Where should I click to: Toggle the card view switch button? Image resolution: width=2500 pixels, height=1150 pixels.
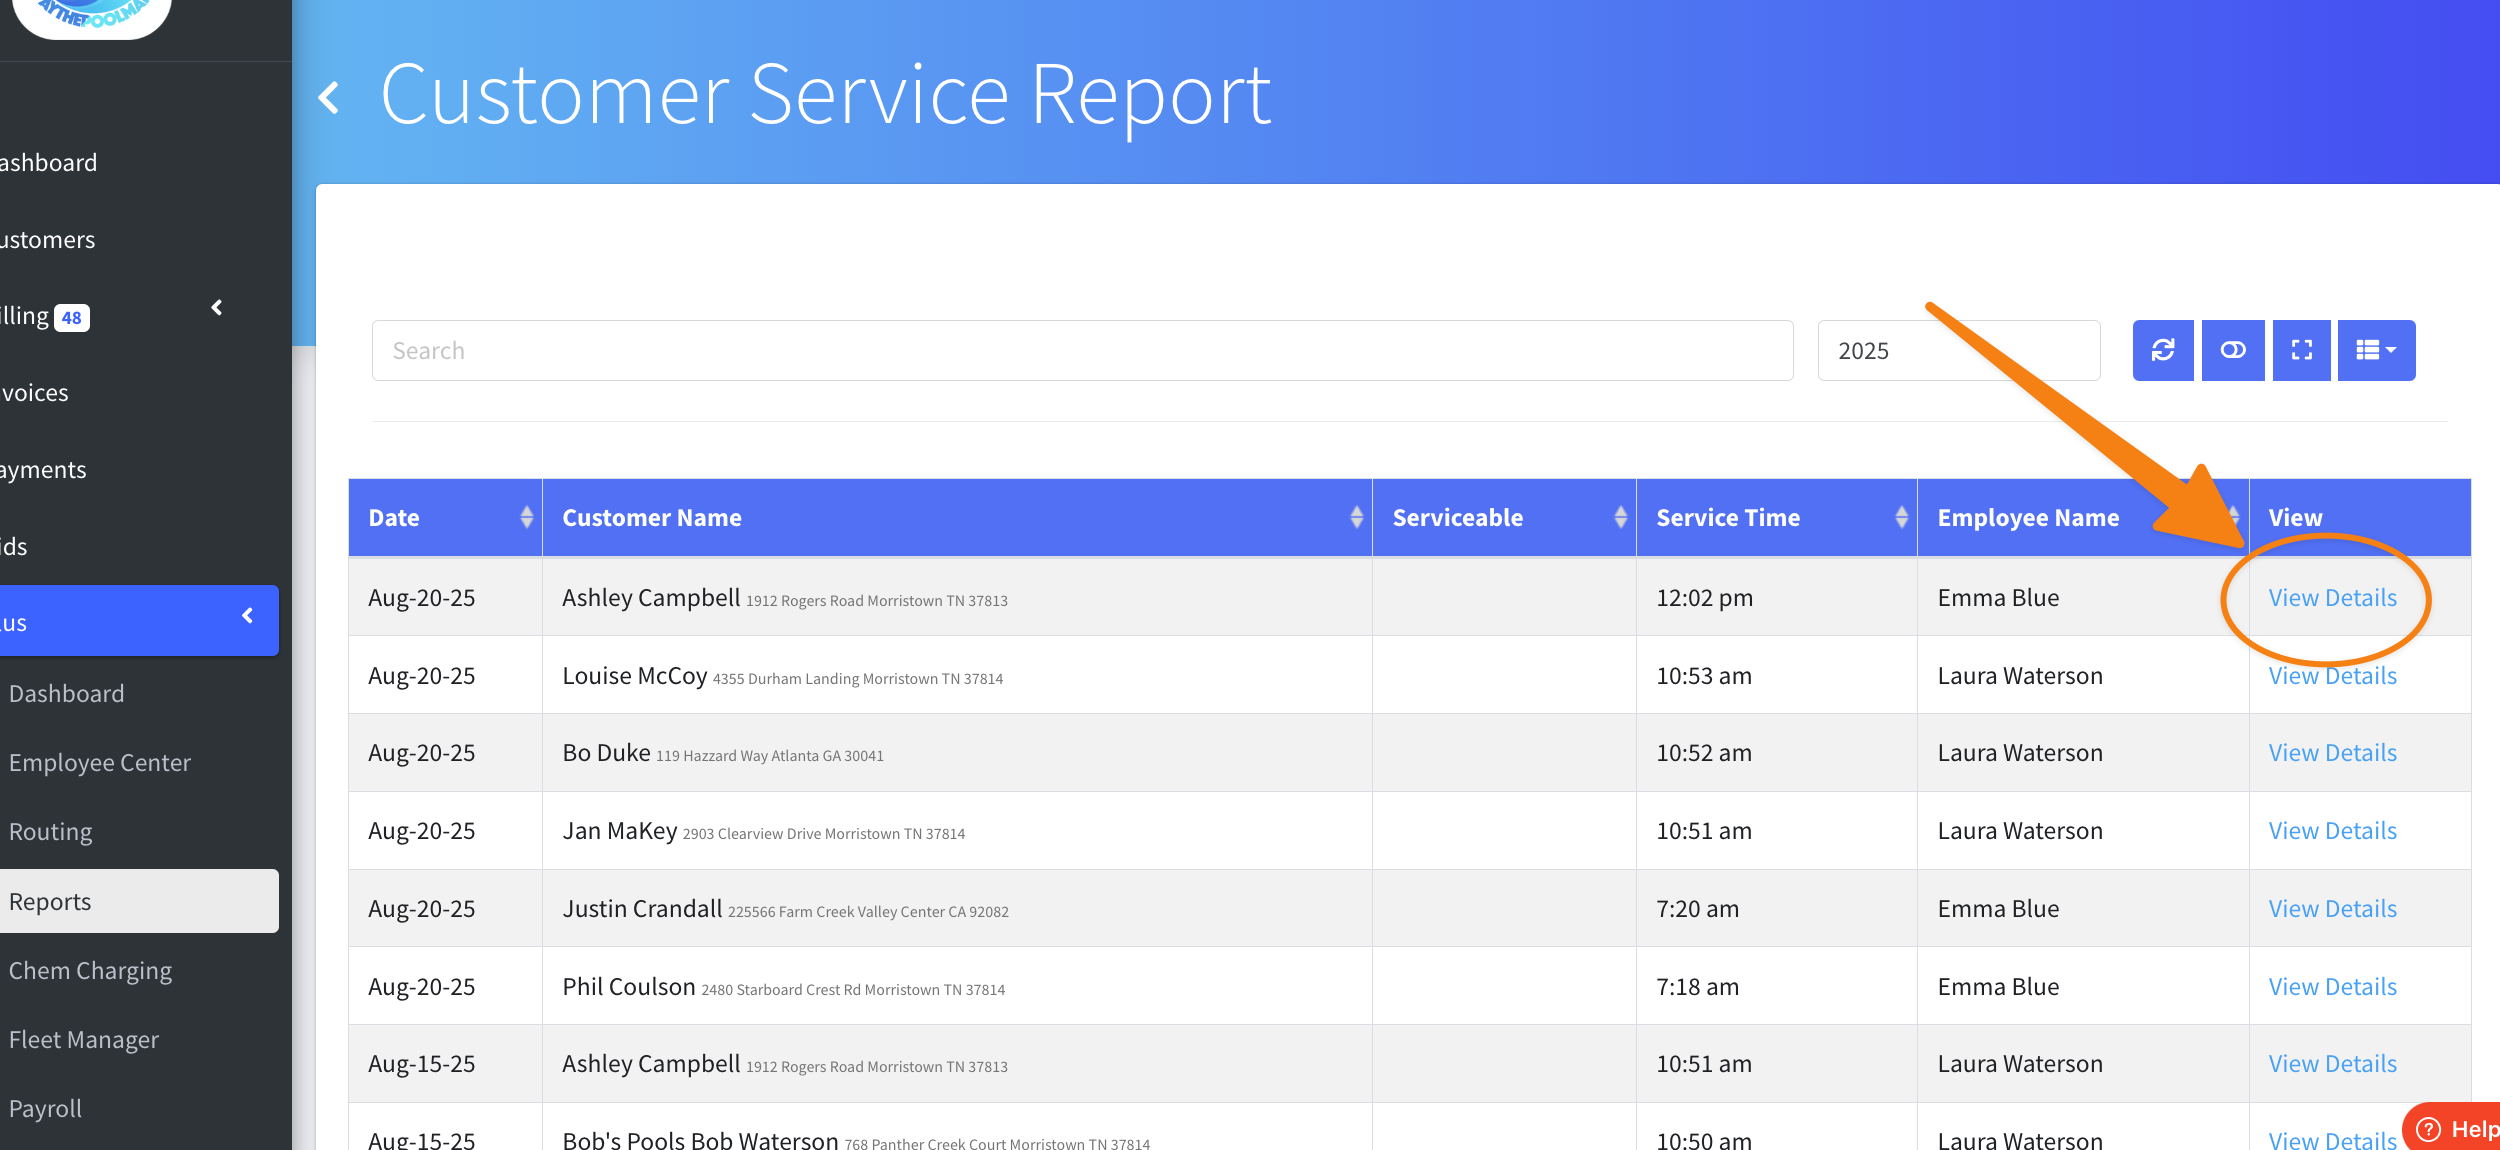coord(2232,350)
